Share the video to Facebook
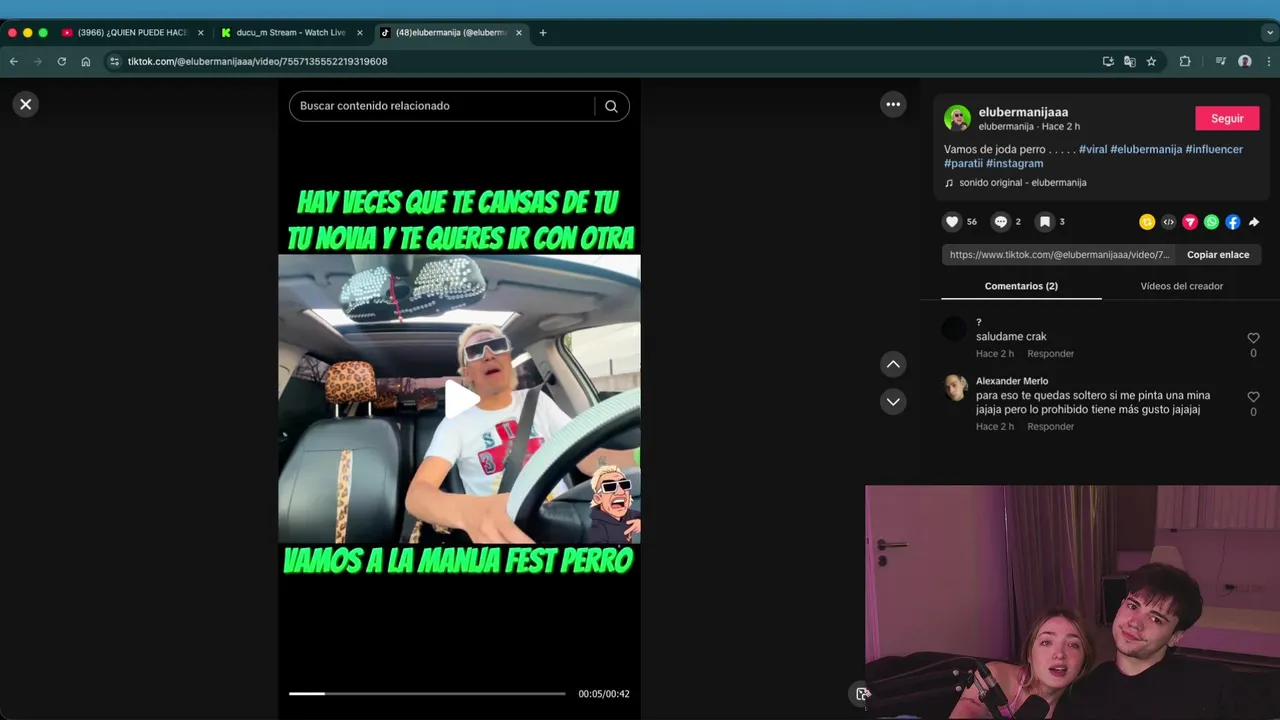 coord(1232,222)
